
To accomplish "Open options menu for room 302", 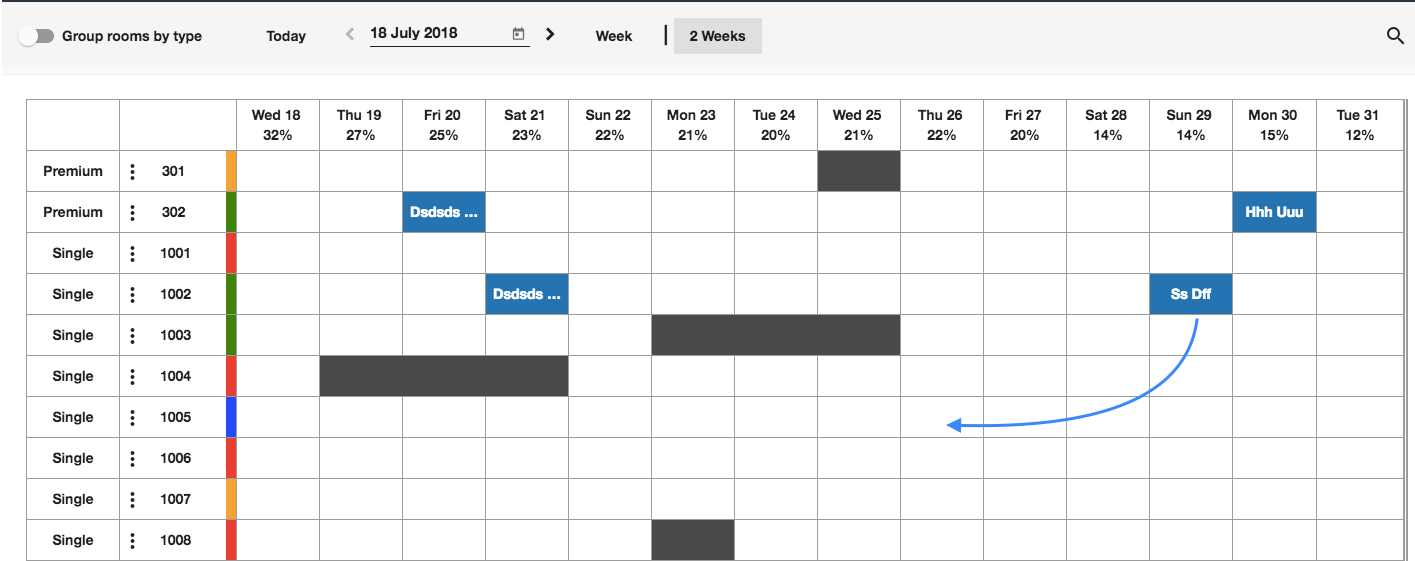I will [133, 212].
